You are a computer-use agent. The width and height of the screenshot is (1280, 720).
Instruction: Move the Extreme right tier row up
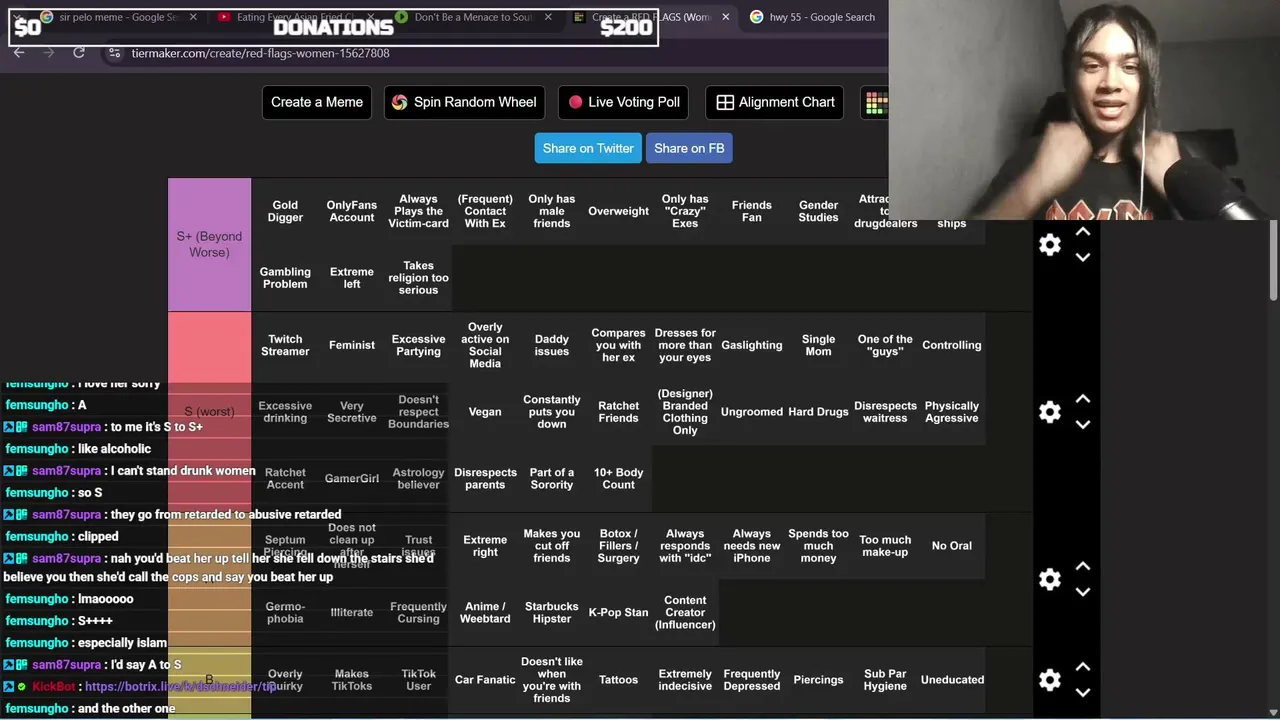pos(1083,566)
